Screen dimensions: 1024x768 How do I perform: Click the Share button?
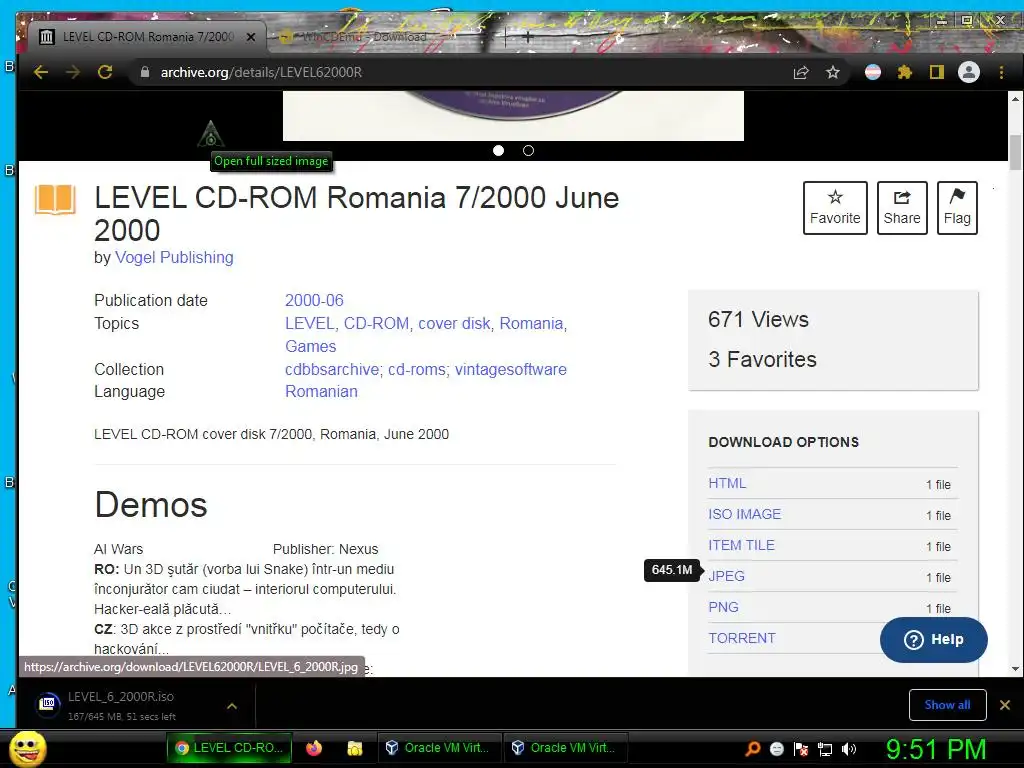(x=902, y=208)
